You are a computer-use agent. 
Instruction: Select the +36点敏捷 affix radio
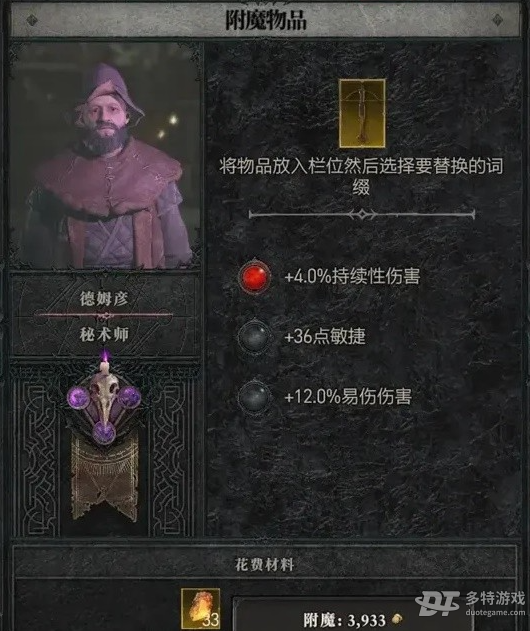pyautogui.click(x=254, y=336)
